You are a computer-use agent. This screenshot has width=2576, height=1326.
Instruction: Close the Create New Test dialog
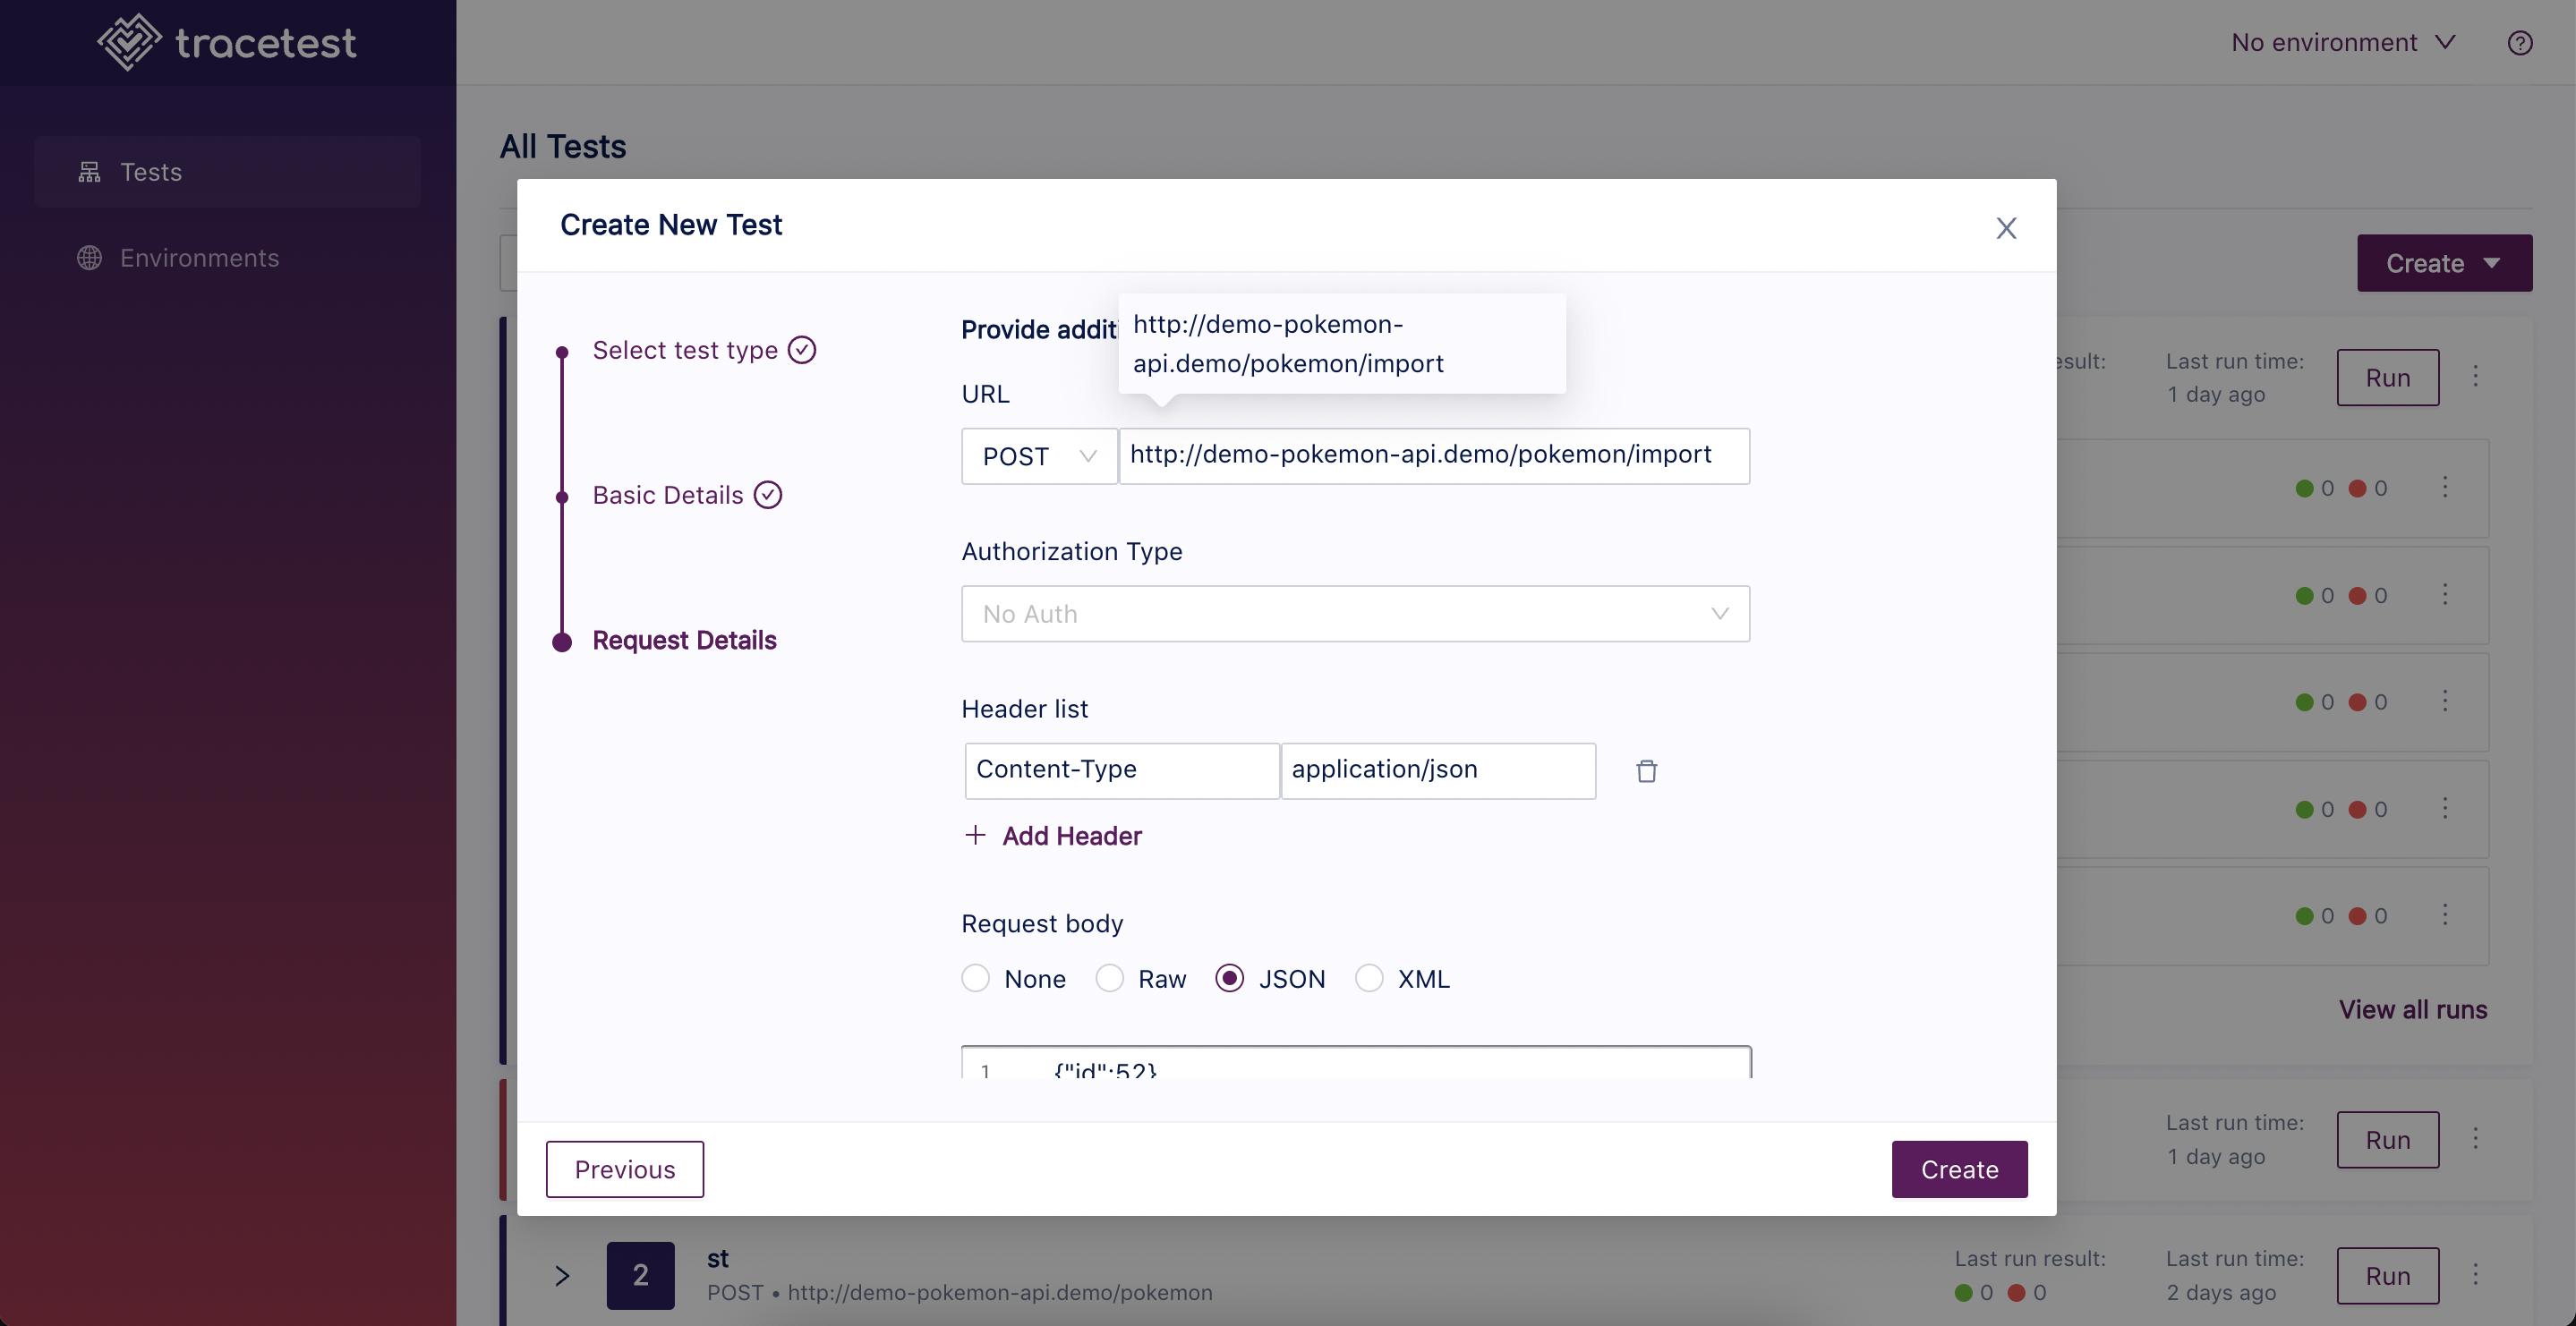2005,228
